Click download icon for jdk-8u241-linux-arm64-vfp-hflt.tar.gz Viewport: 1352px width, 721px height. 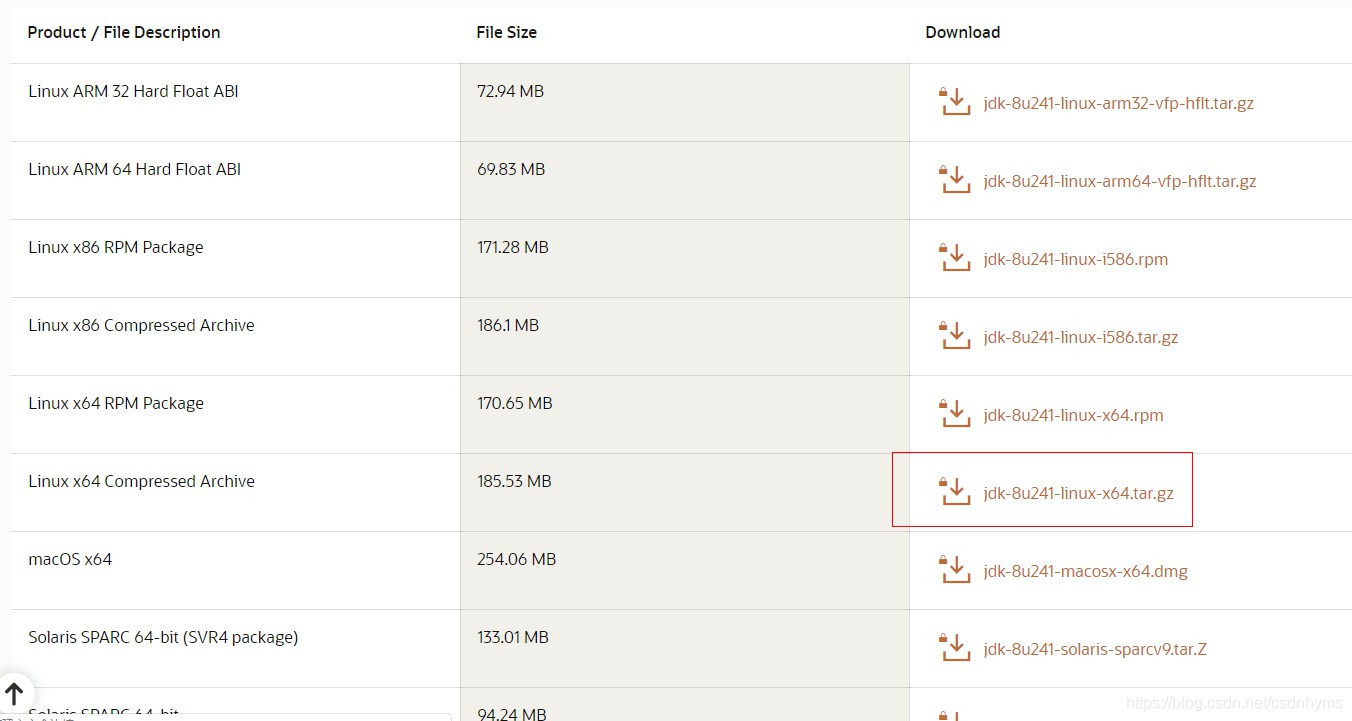point(955,180)
